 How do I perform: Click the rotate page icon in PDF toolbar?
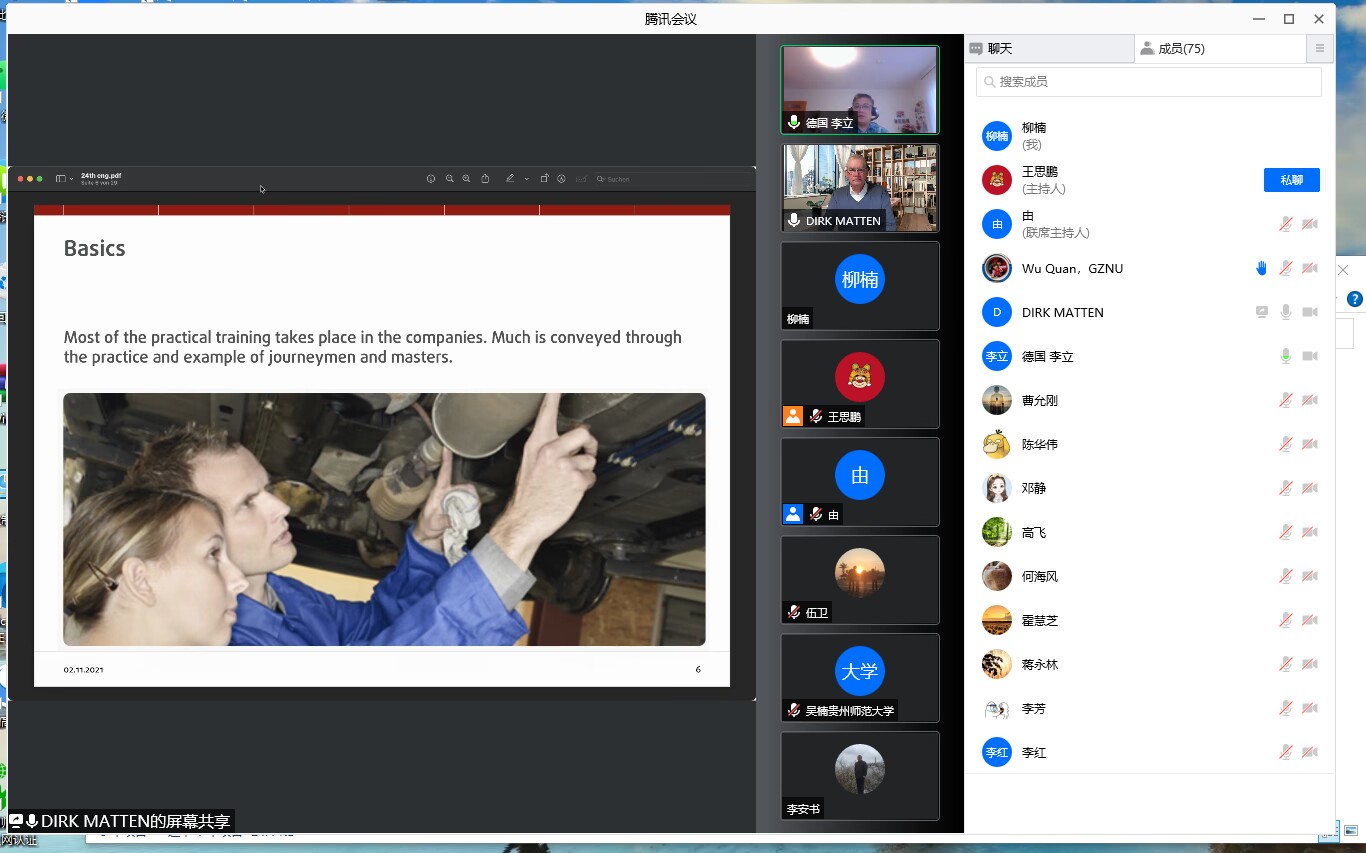(x=544, y=179)
